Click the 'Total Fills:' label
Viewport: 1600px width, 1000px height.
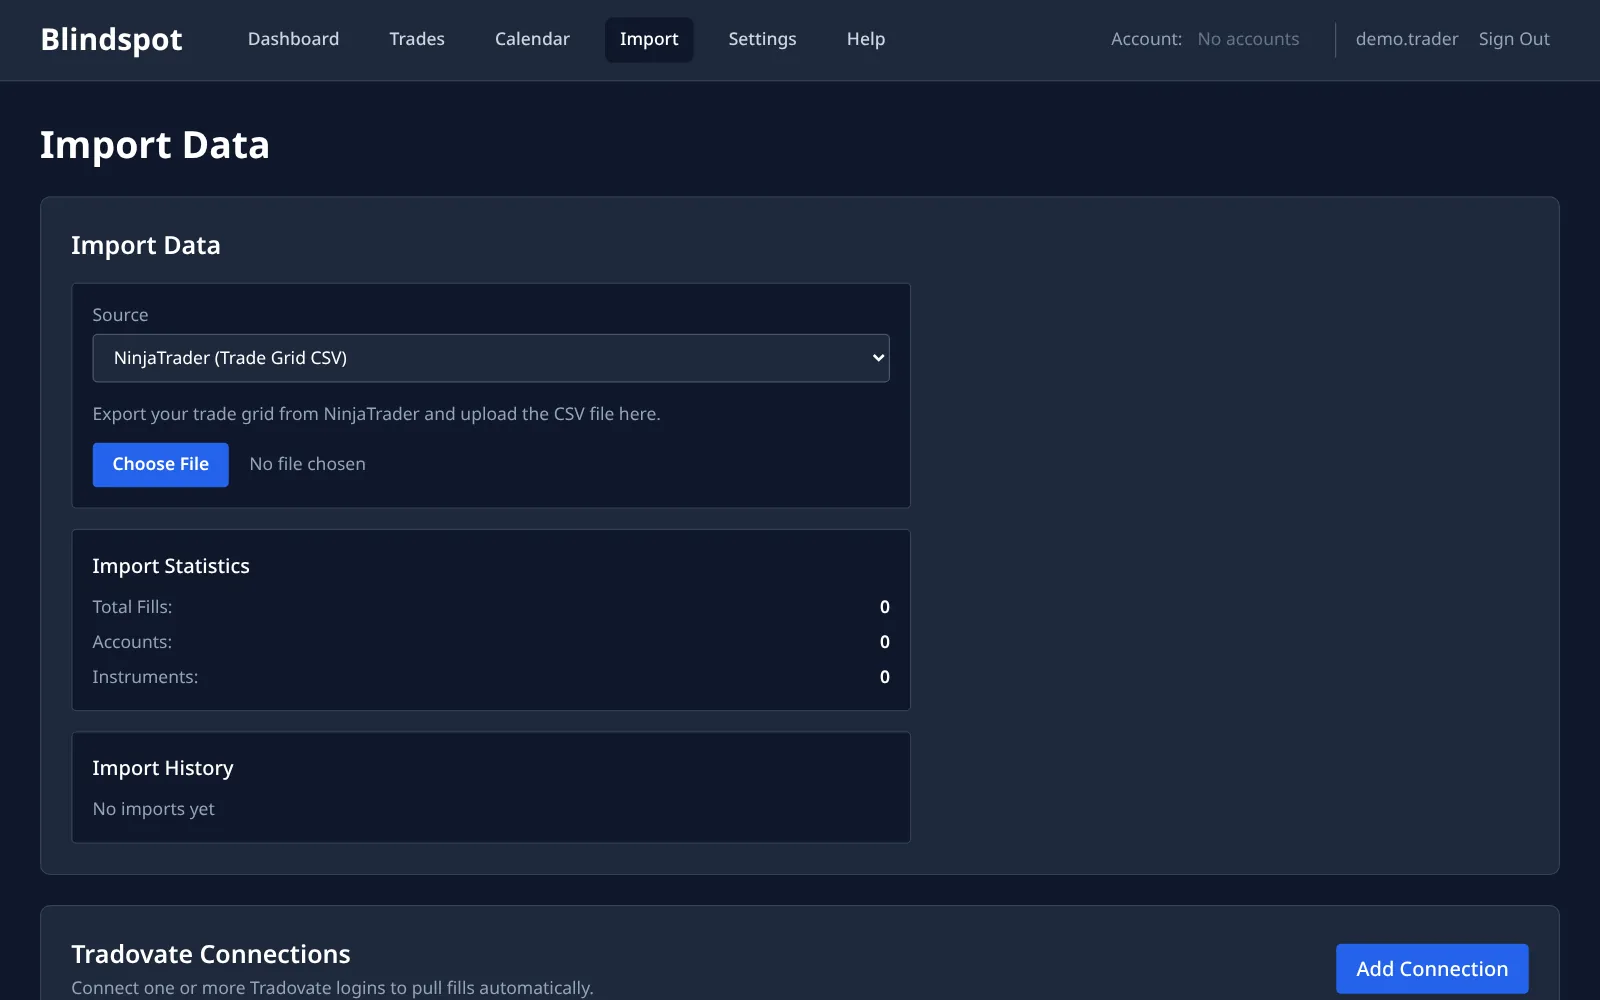[132, 607]
